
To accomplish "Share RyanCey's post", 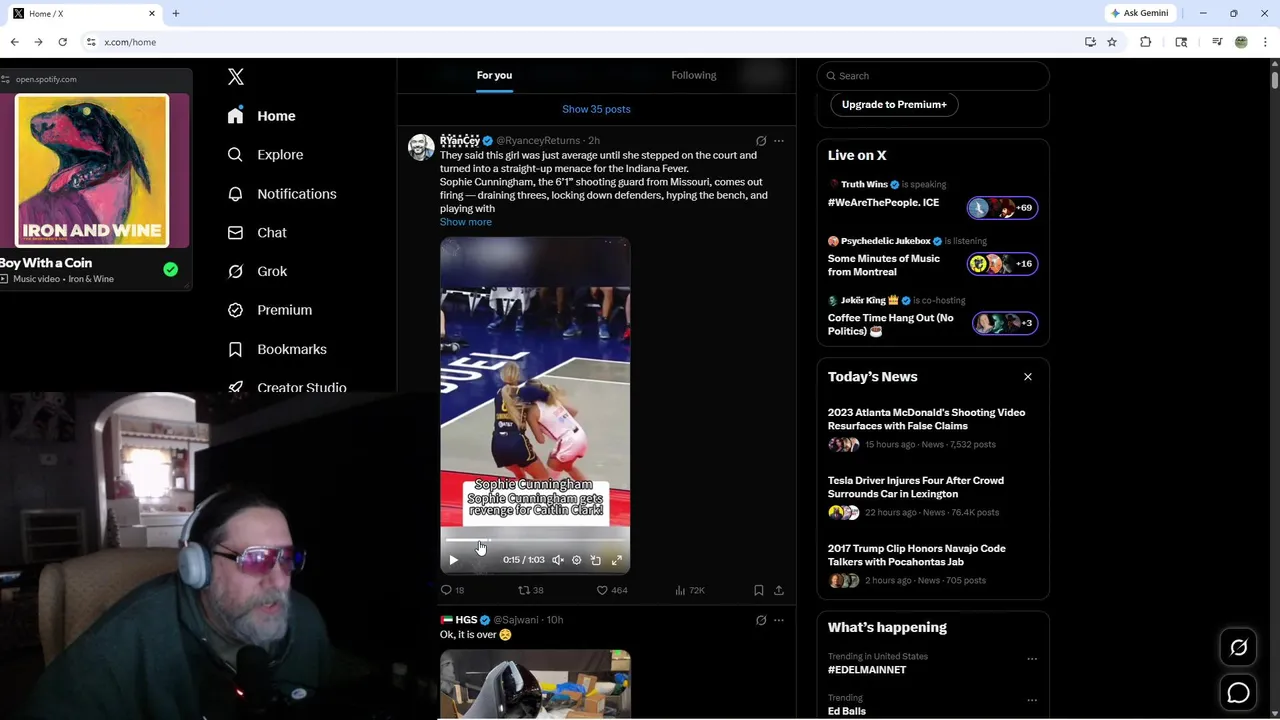I will coord(779,590).
